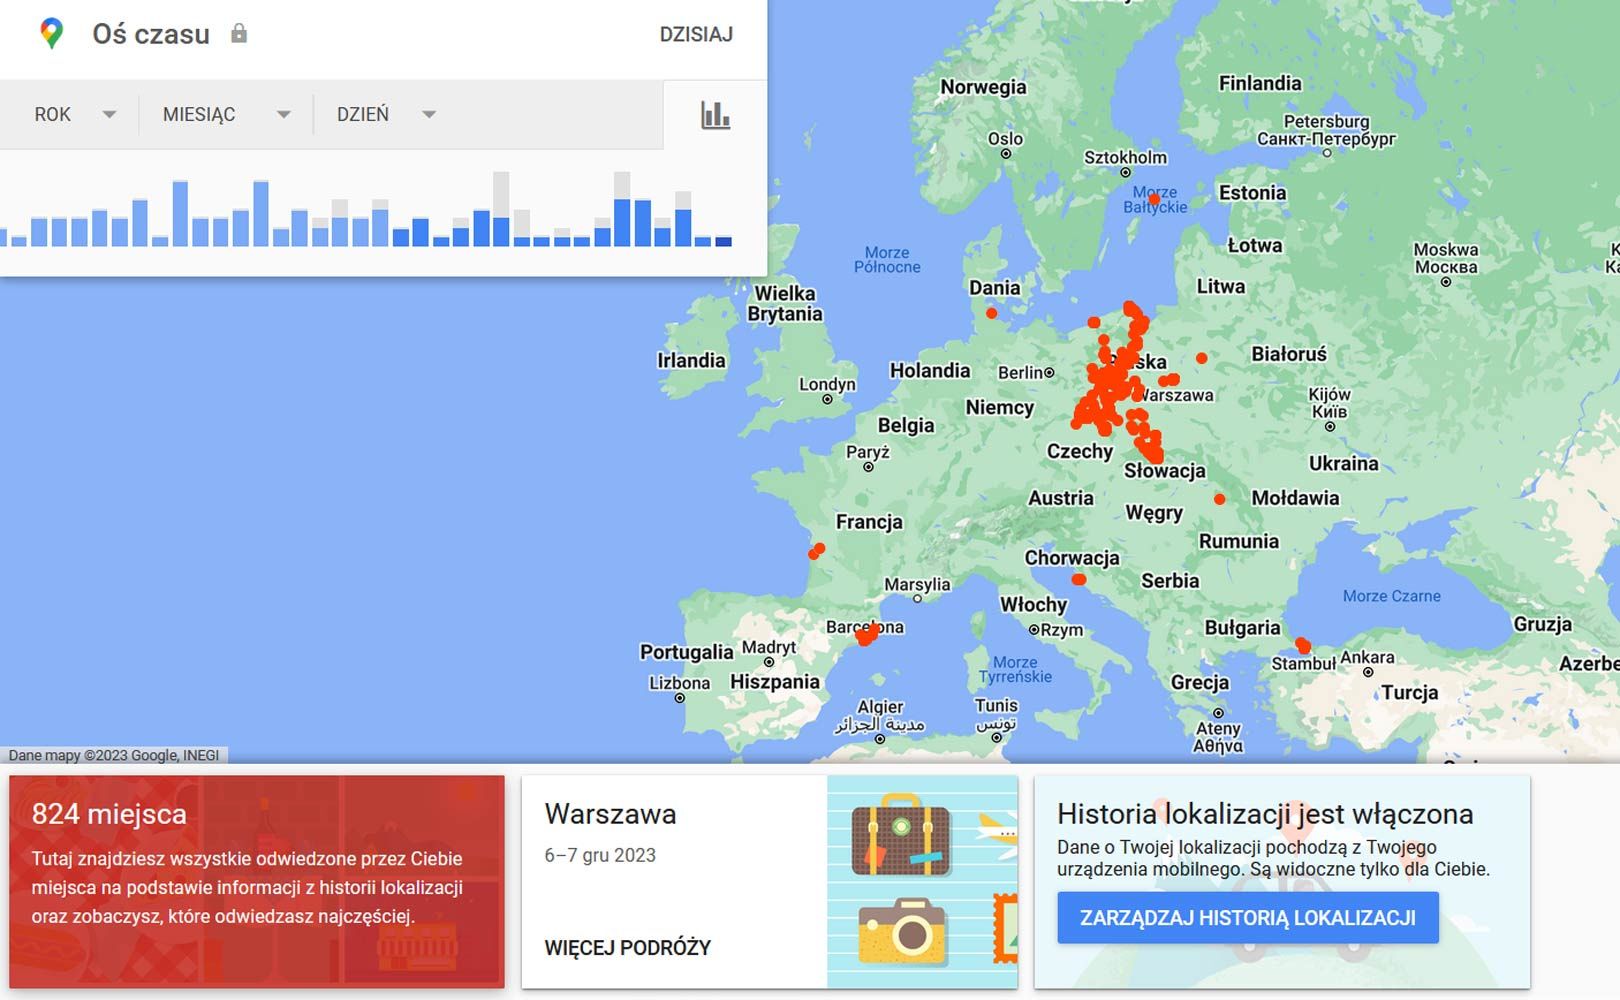Image resolution: width=1620 pixels, height=1000 pixels.
Task: Click the Oś czasu title
Action: pos(151,34)
